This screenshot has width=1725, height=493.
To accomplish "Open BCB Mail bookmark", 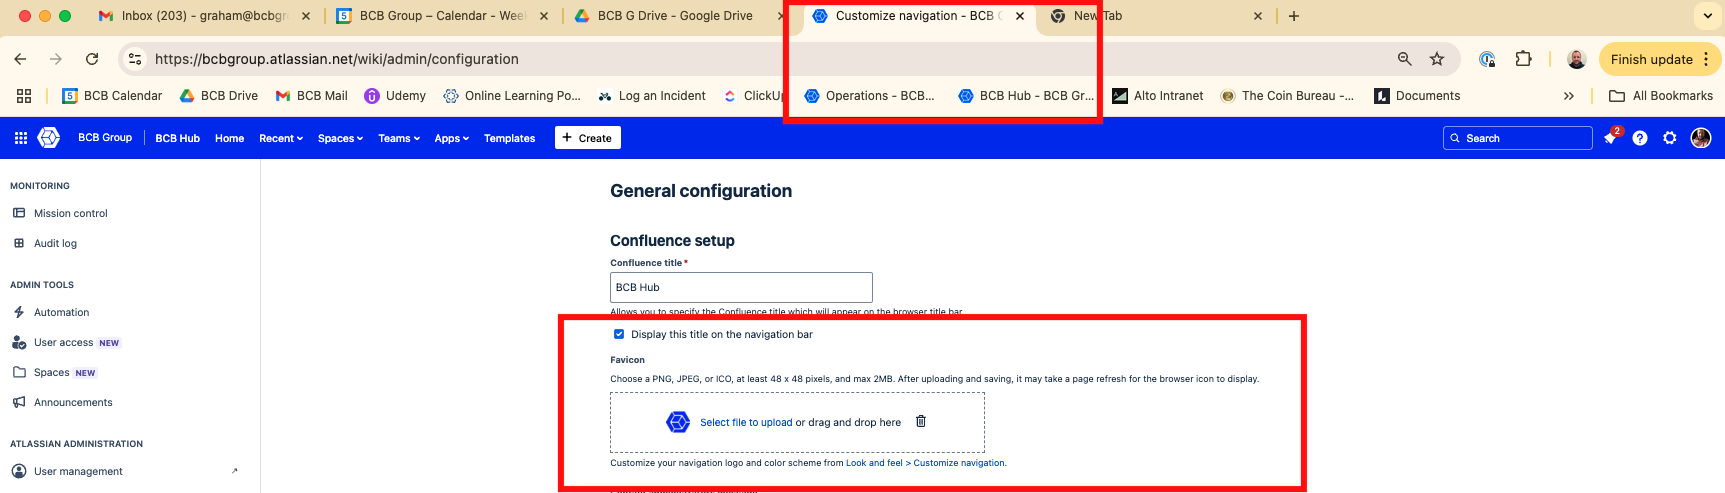I will [311, 96].
